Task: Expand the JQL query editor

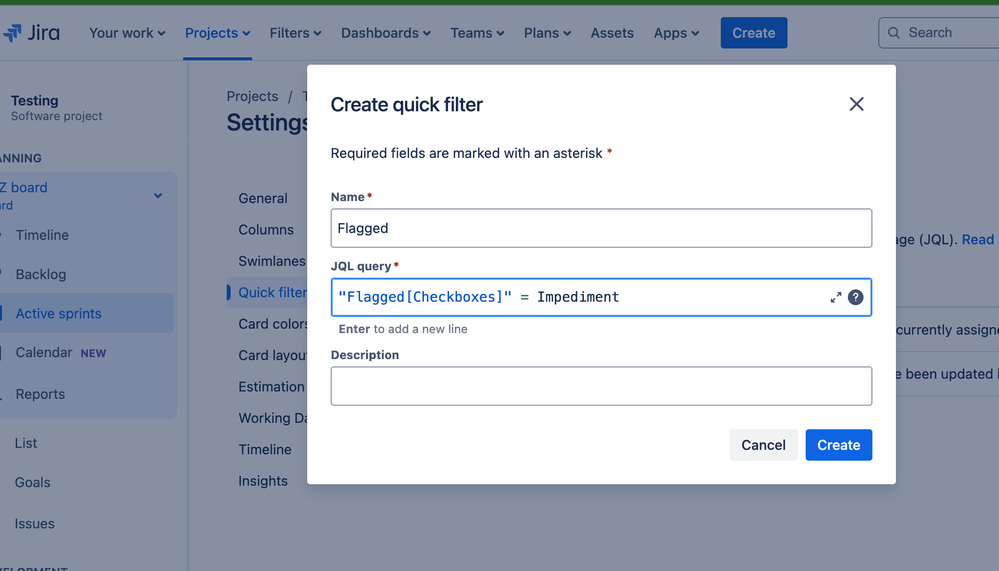Action: pos(835,298)
